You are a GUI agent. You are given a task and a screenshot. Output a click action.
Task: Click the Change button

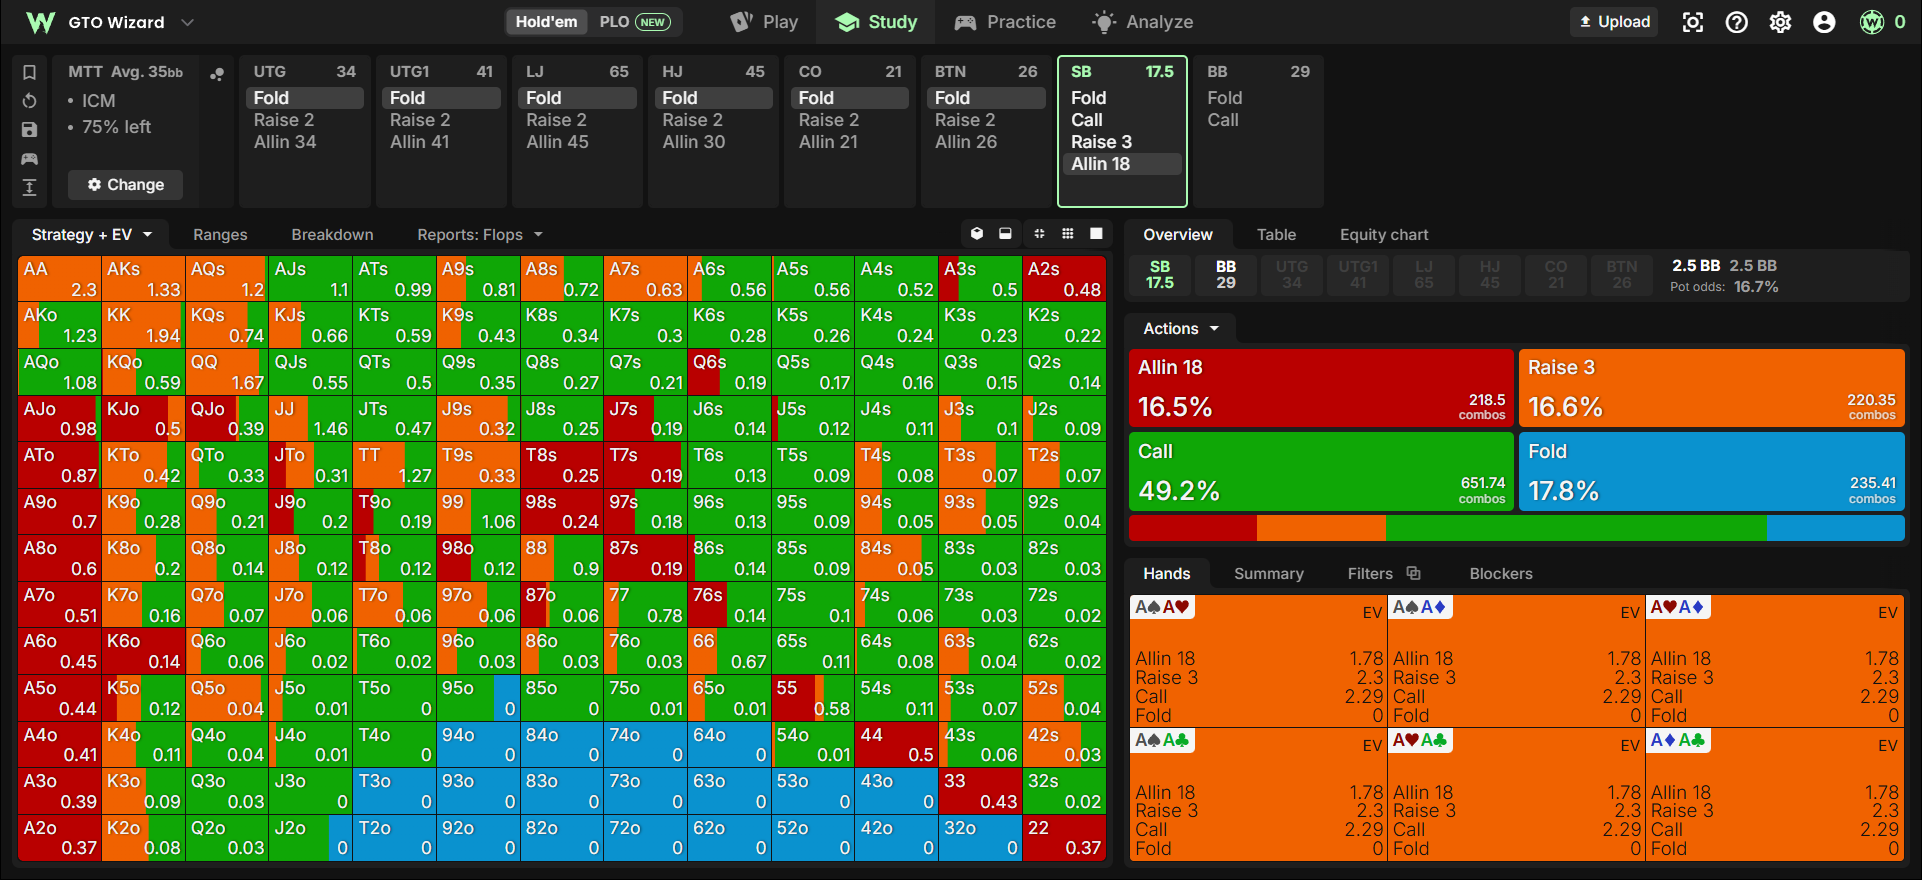tap(126, 185)
